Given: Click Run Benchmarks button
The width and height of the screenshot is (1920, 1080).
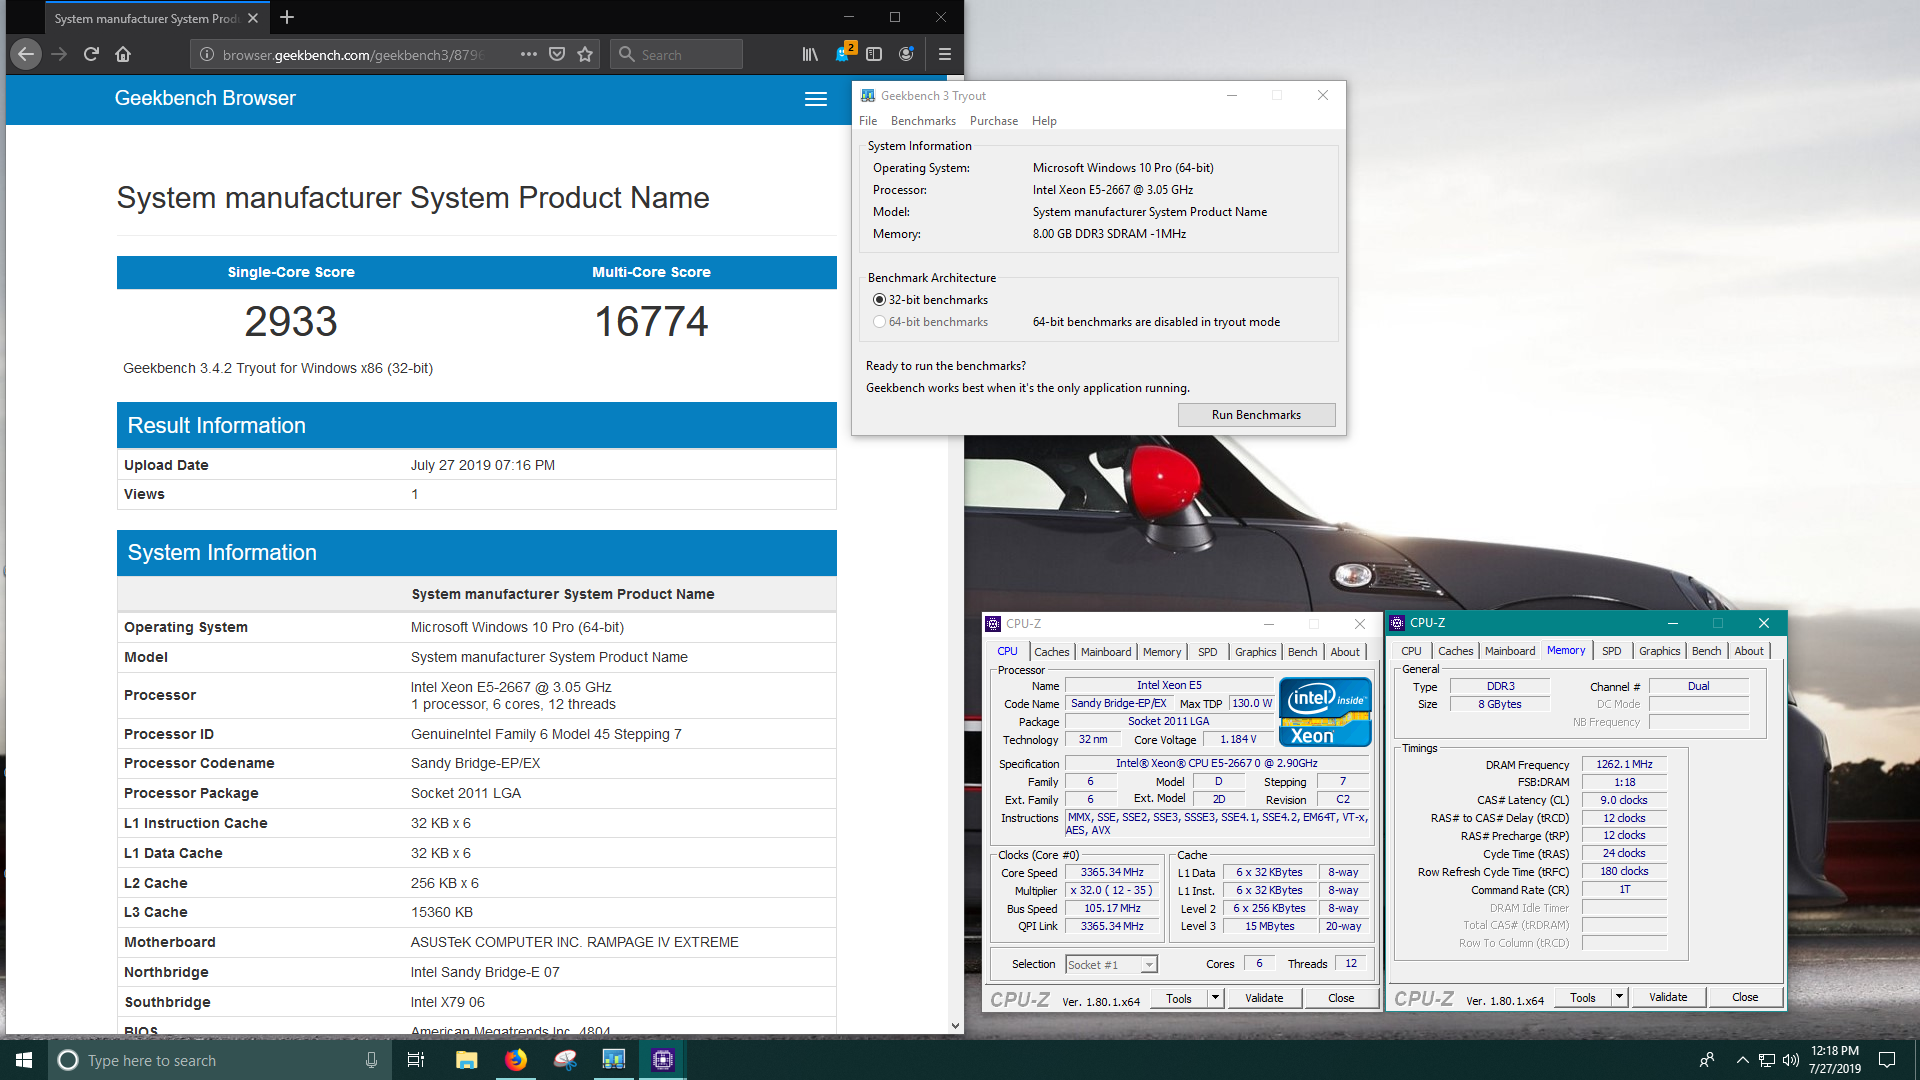Looking at the screenshot, I should pos(1256,415).
